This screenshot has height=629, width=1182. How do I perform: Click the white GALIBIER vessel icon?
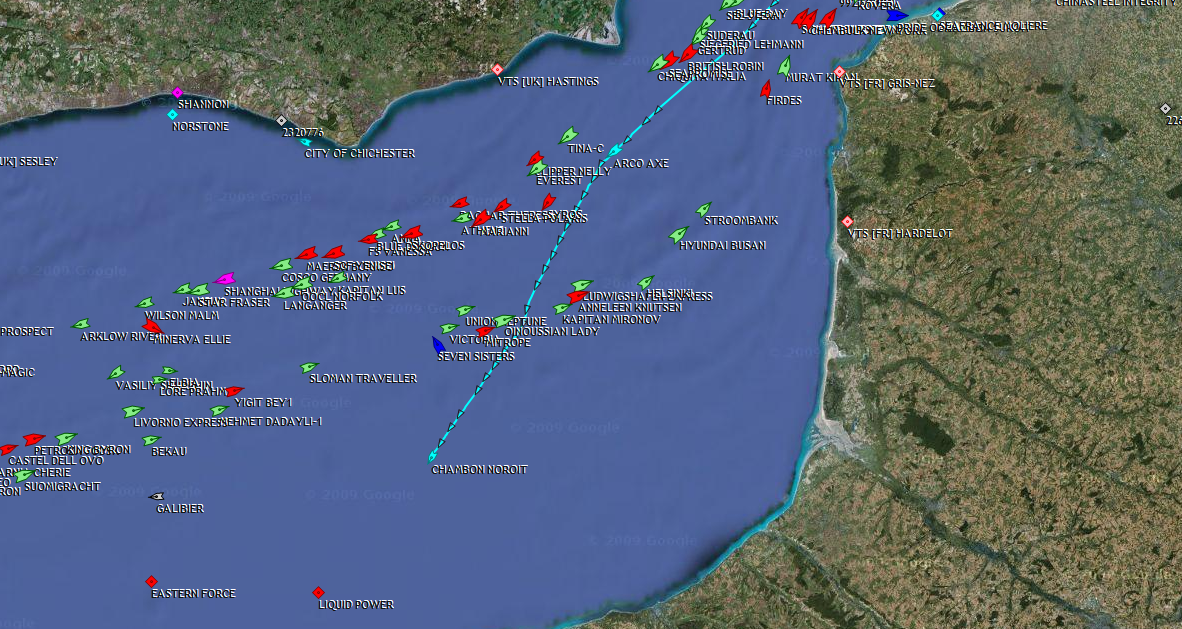pyautogui.click(x=157, y=496)
